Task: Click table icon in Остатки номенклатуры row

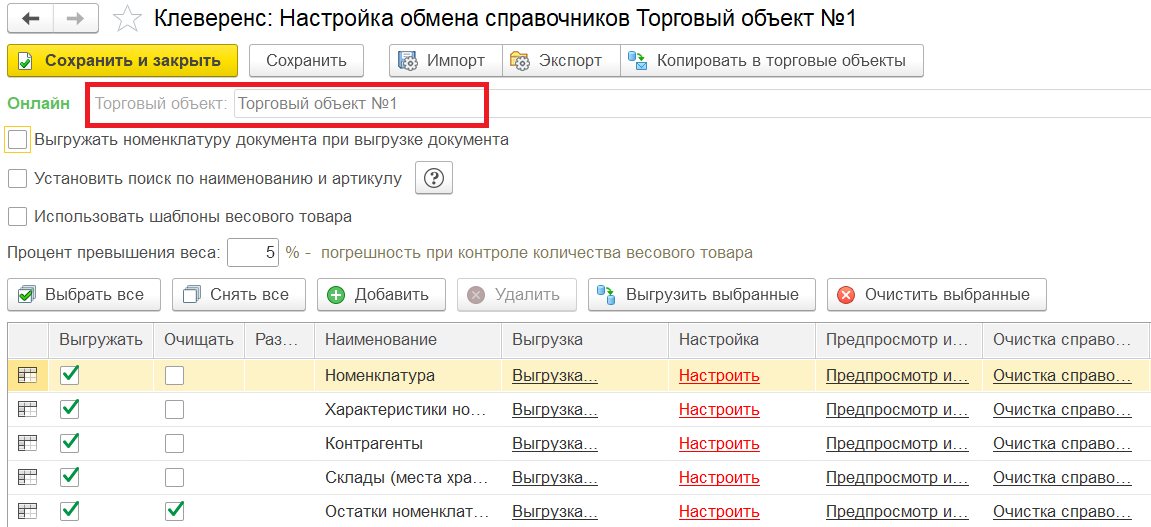Action: [27, 511]
